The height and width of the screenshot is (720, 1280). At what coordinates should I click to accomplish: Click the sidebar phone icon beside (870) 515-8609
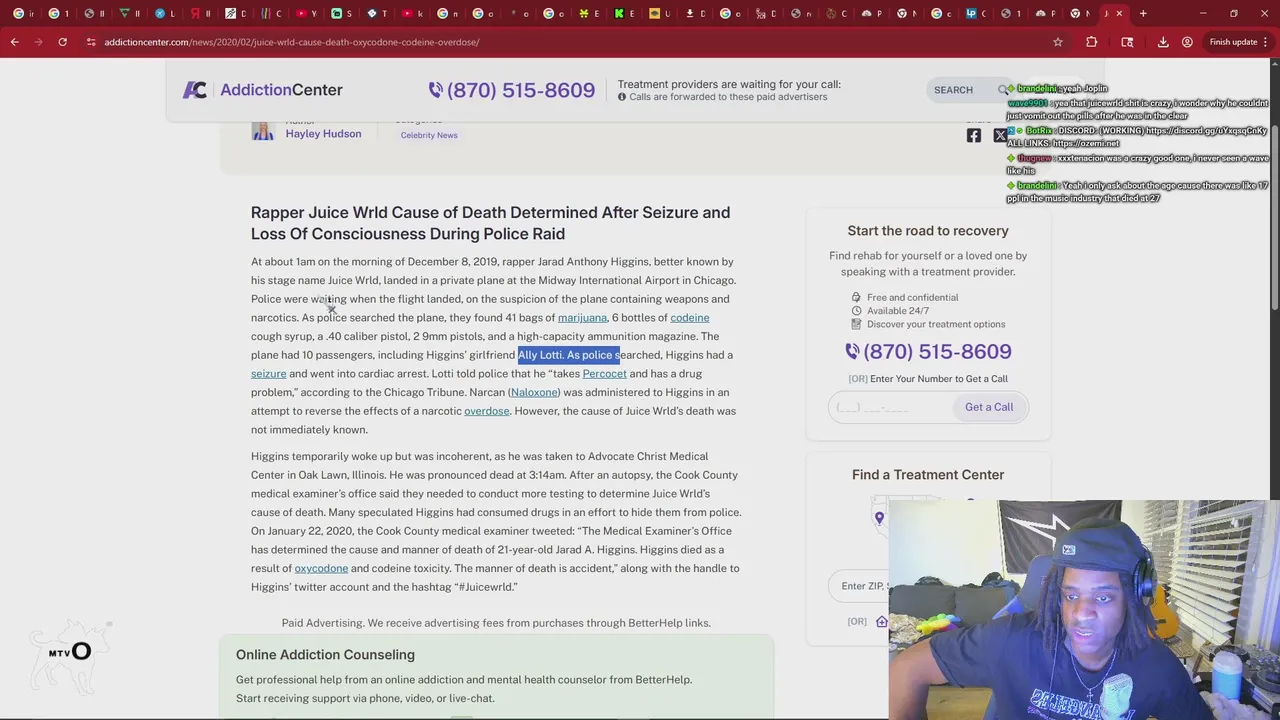[x=852, y=351]
